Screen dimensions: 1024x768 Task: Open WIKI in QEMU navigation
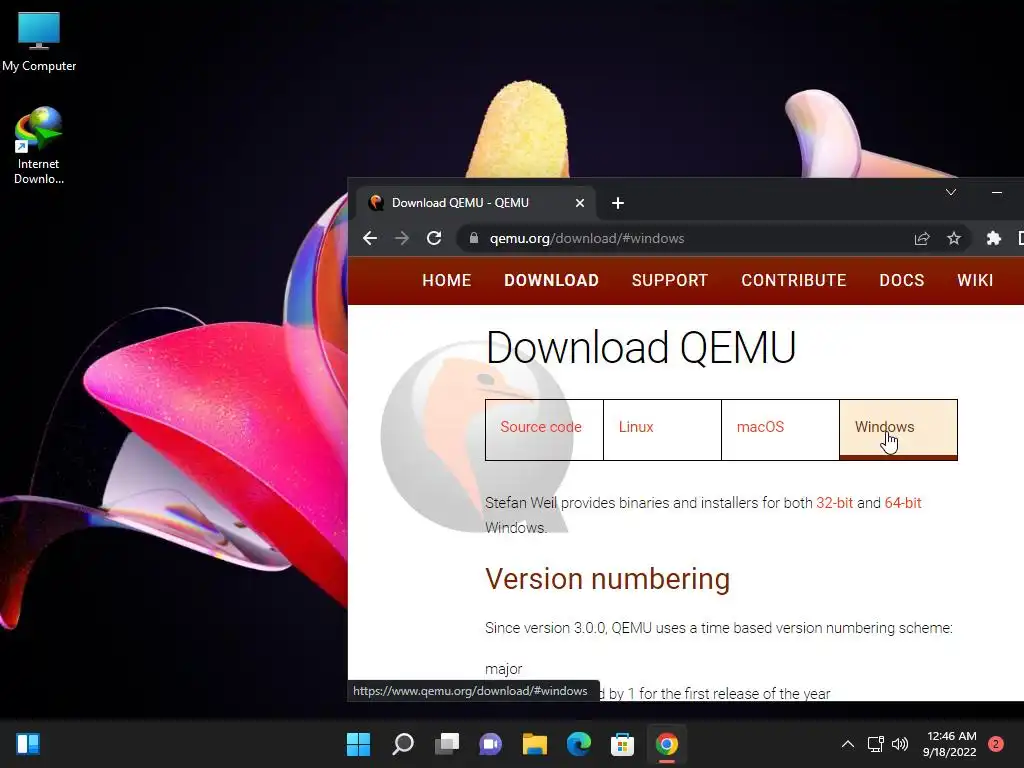pos(975,281)
